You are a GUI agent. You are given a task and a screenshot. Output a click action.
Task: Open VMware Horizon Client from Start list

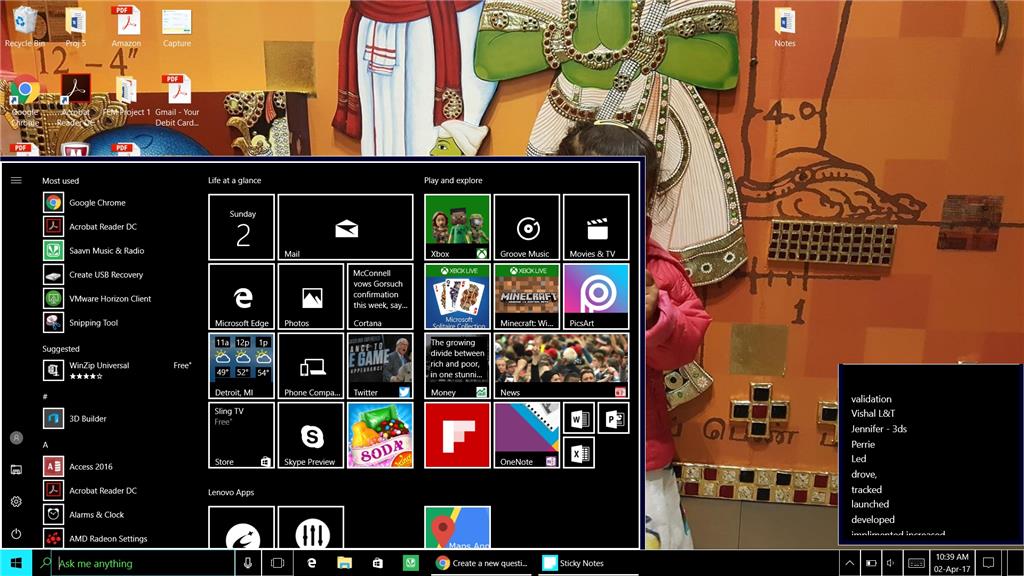click(x=119, y=298)
